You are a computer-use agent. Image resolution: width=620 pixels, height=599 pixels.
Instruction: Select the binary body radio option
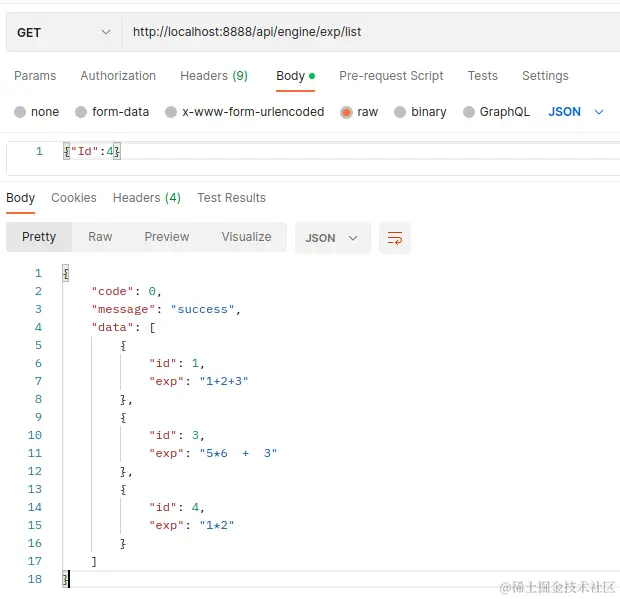[x=400, y=112]
